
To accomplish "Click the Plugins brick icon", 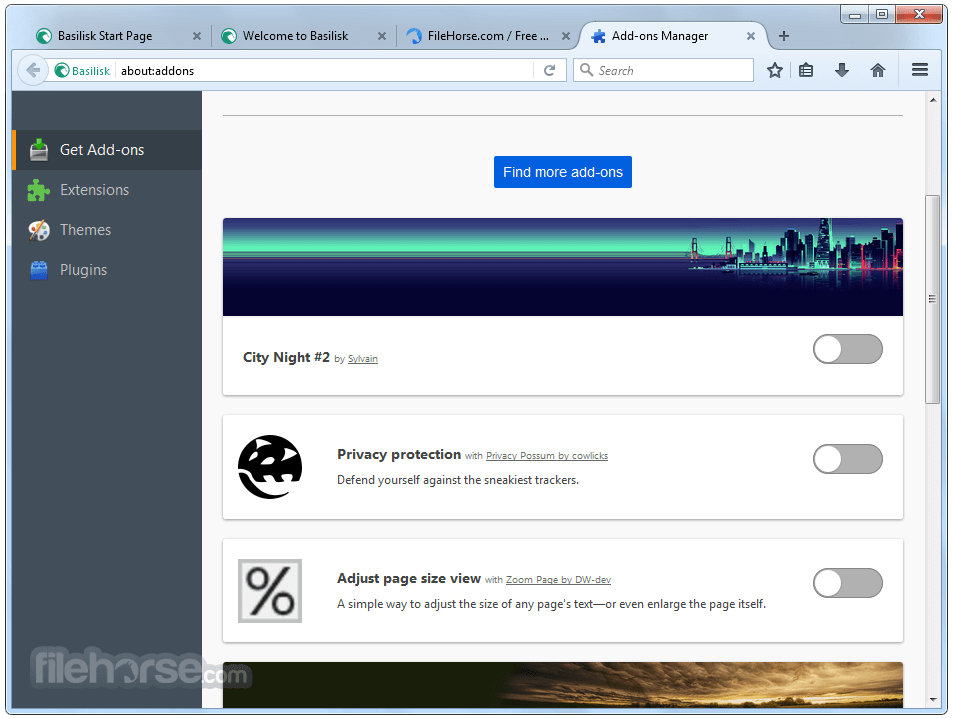I will tap(39, 270).
